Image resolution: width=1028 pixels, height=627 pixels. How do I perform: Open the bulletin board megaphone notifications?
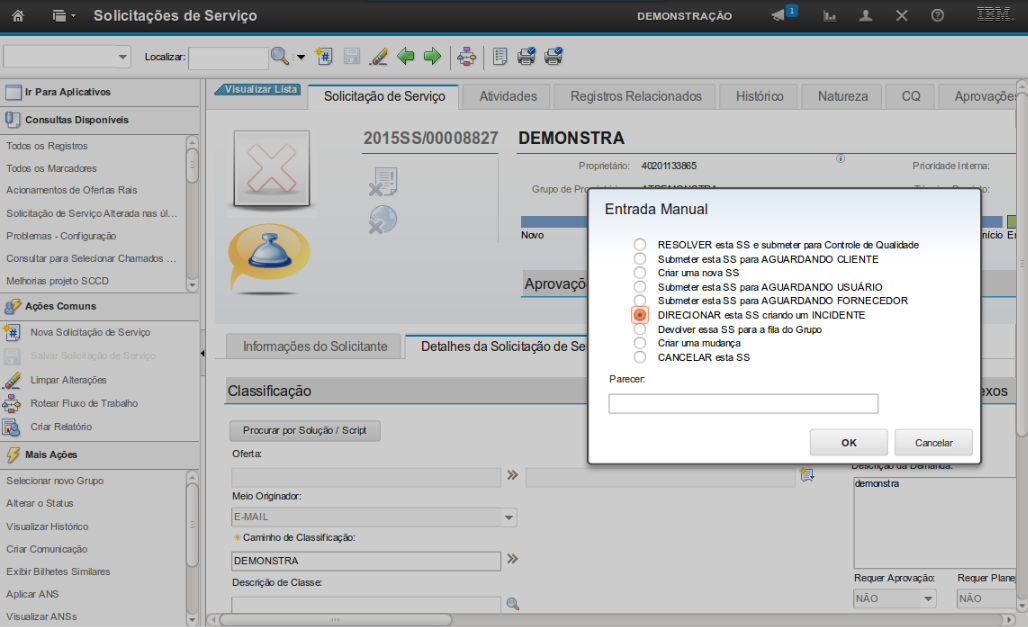tap(778, 16)
